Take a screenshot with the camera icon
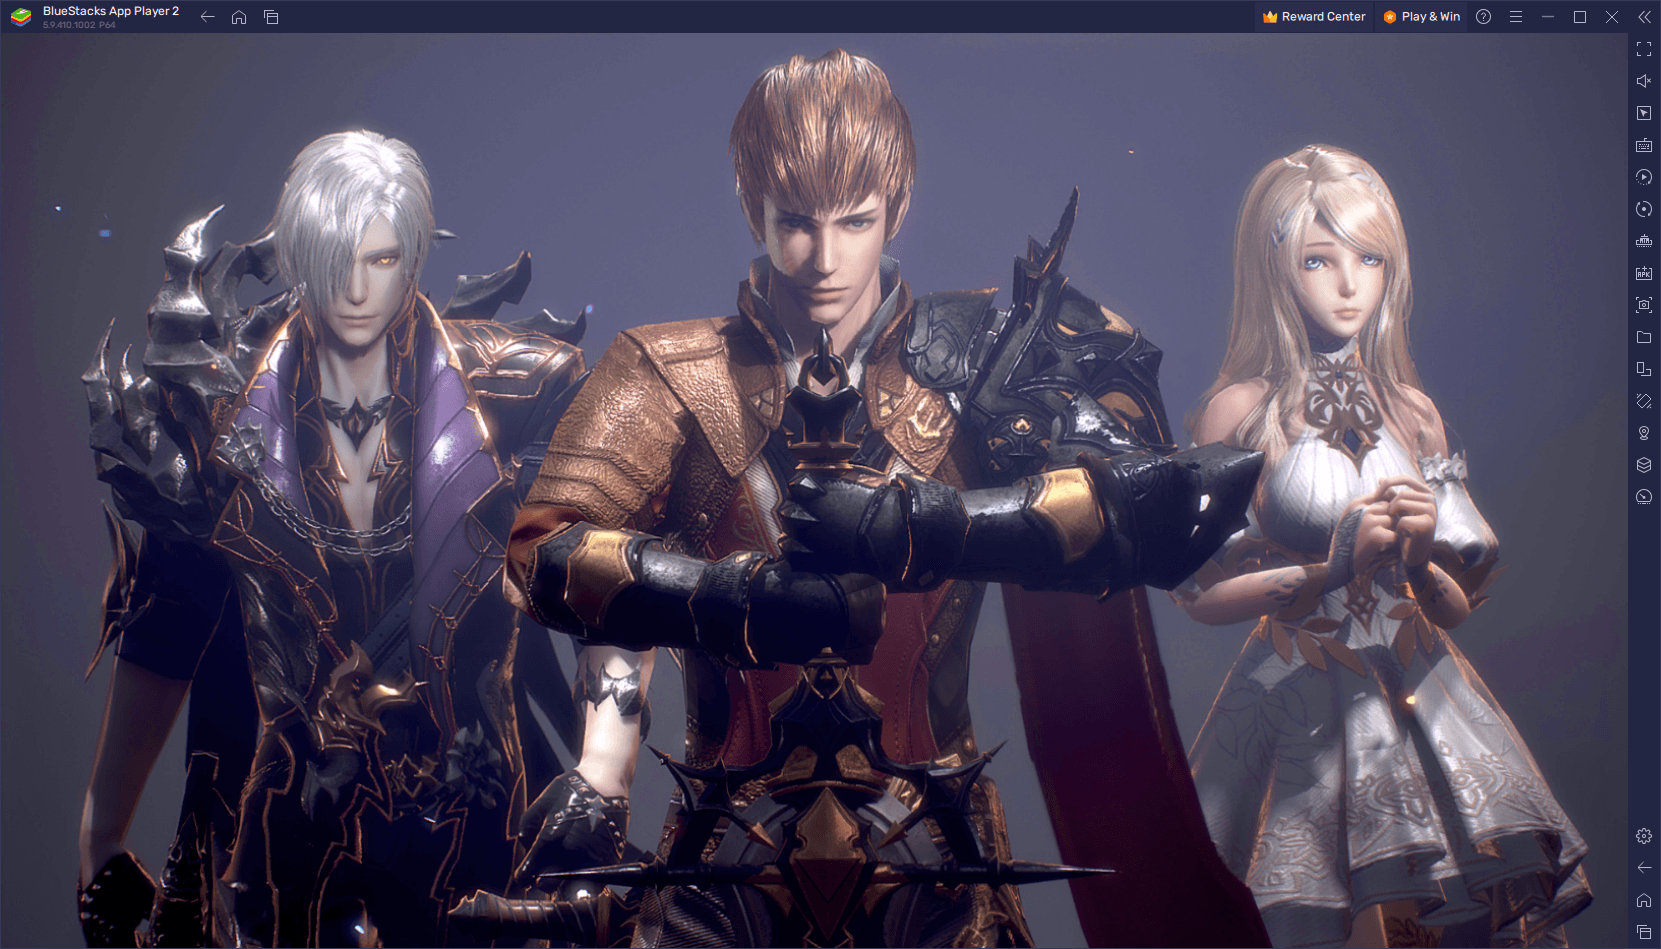 coord(1644,305)
